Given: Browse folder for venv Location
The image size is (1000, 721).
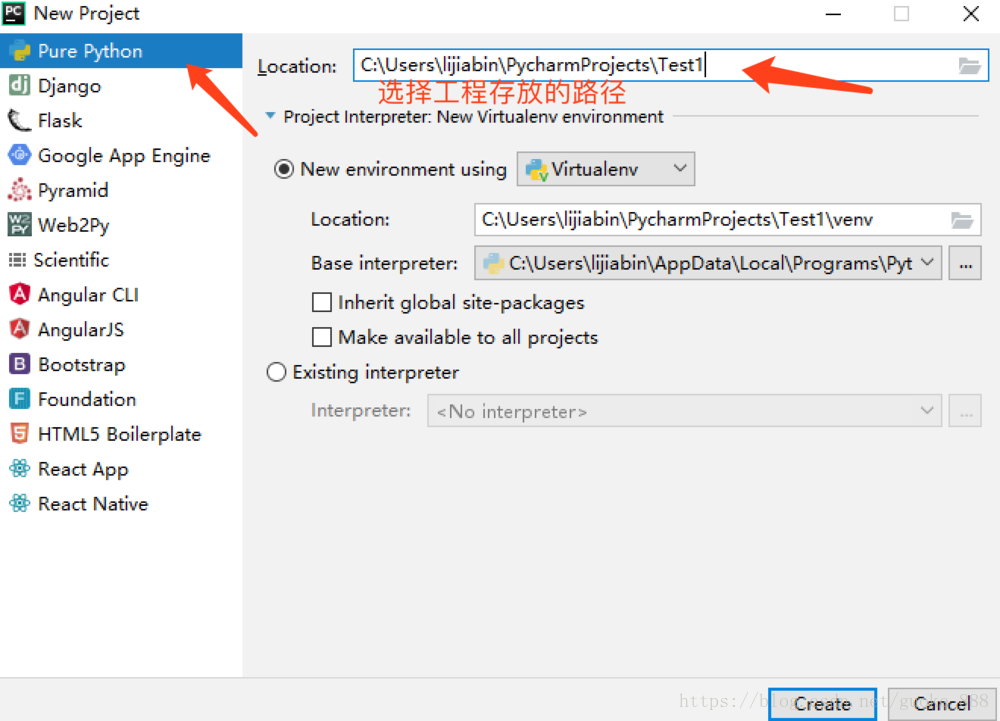Looking at the screenshot, I should coord(962,220).
